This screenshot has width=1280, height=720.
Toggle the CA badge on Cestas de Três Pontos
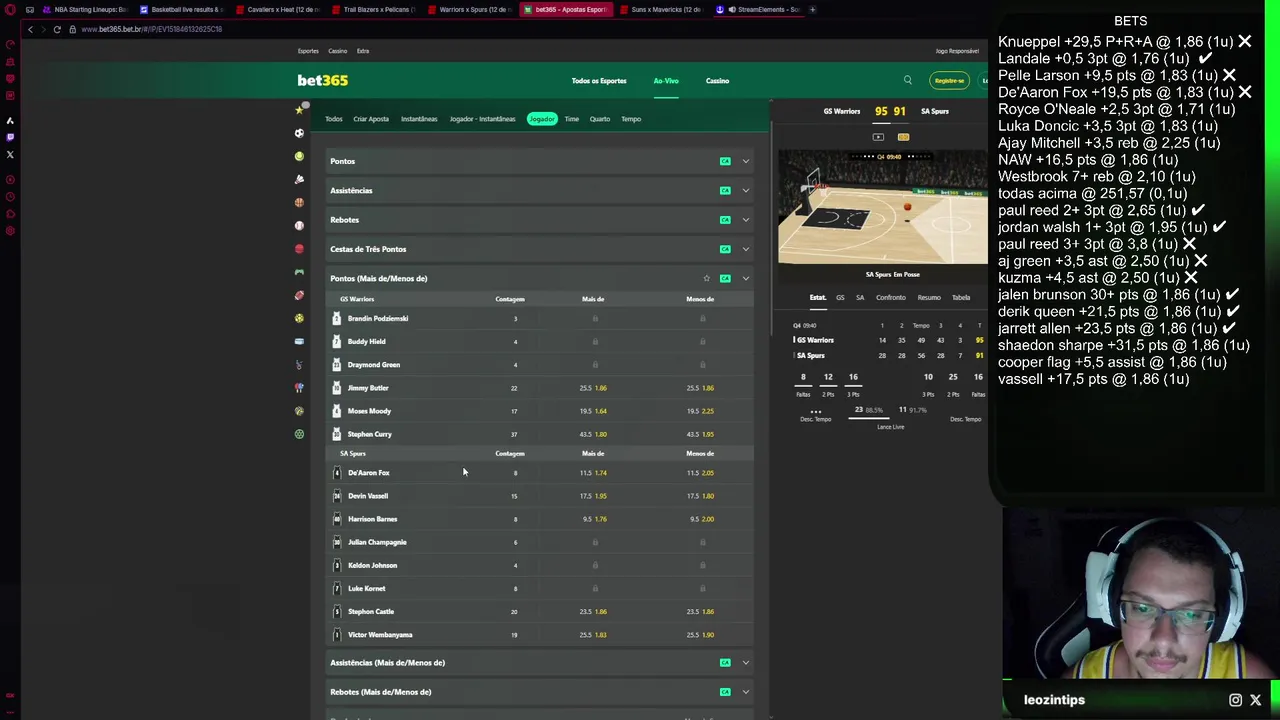point(725,249)
